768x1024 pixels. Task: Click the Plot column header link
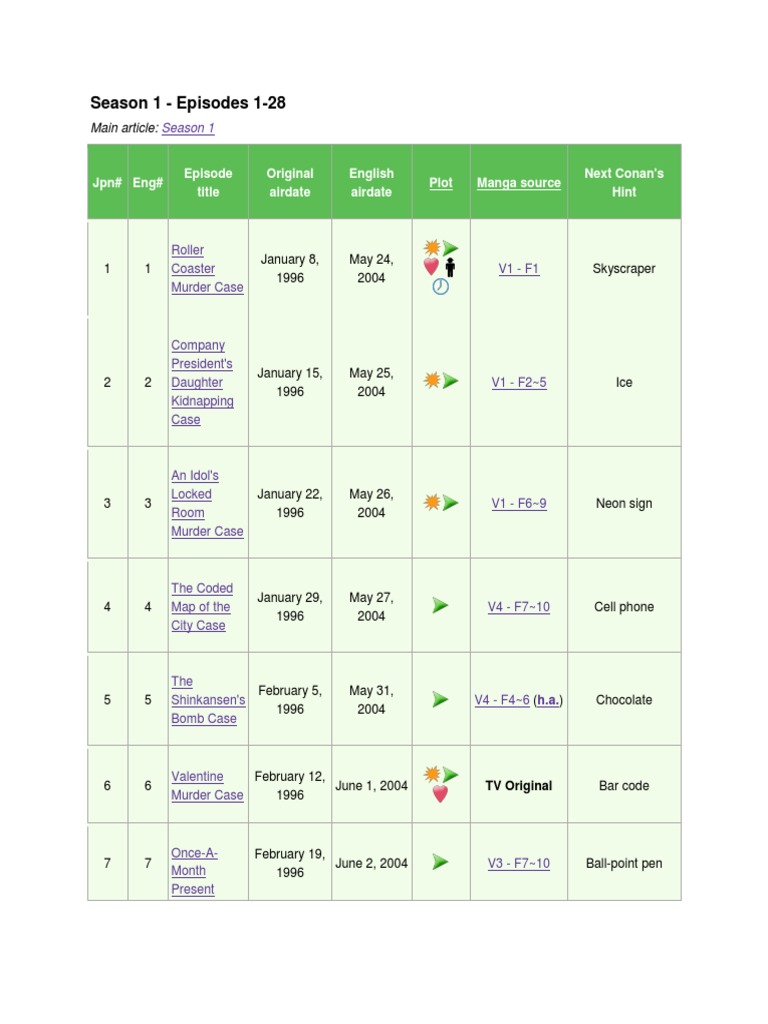(441, 183)
